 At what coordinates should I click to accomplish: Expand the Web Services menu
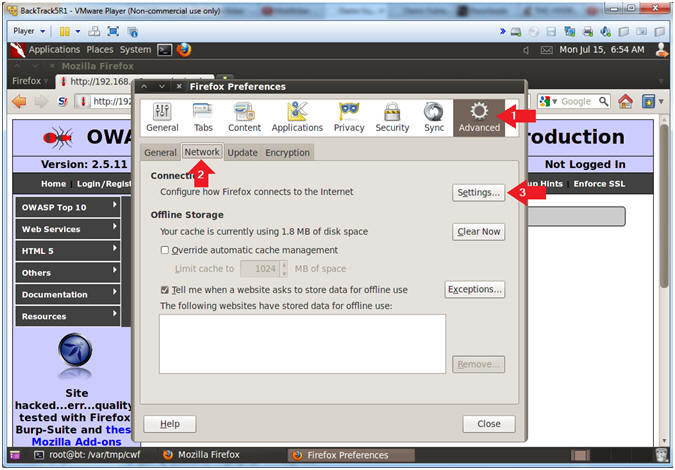[68, 229]
